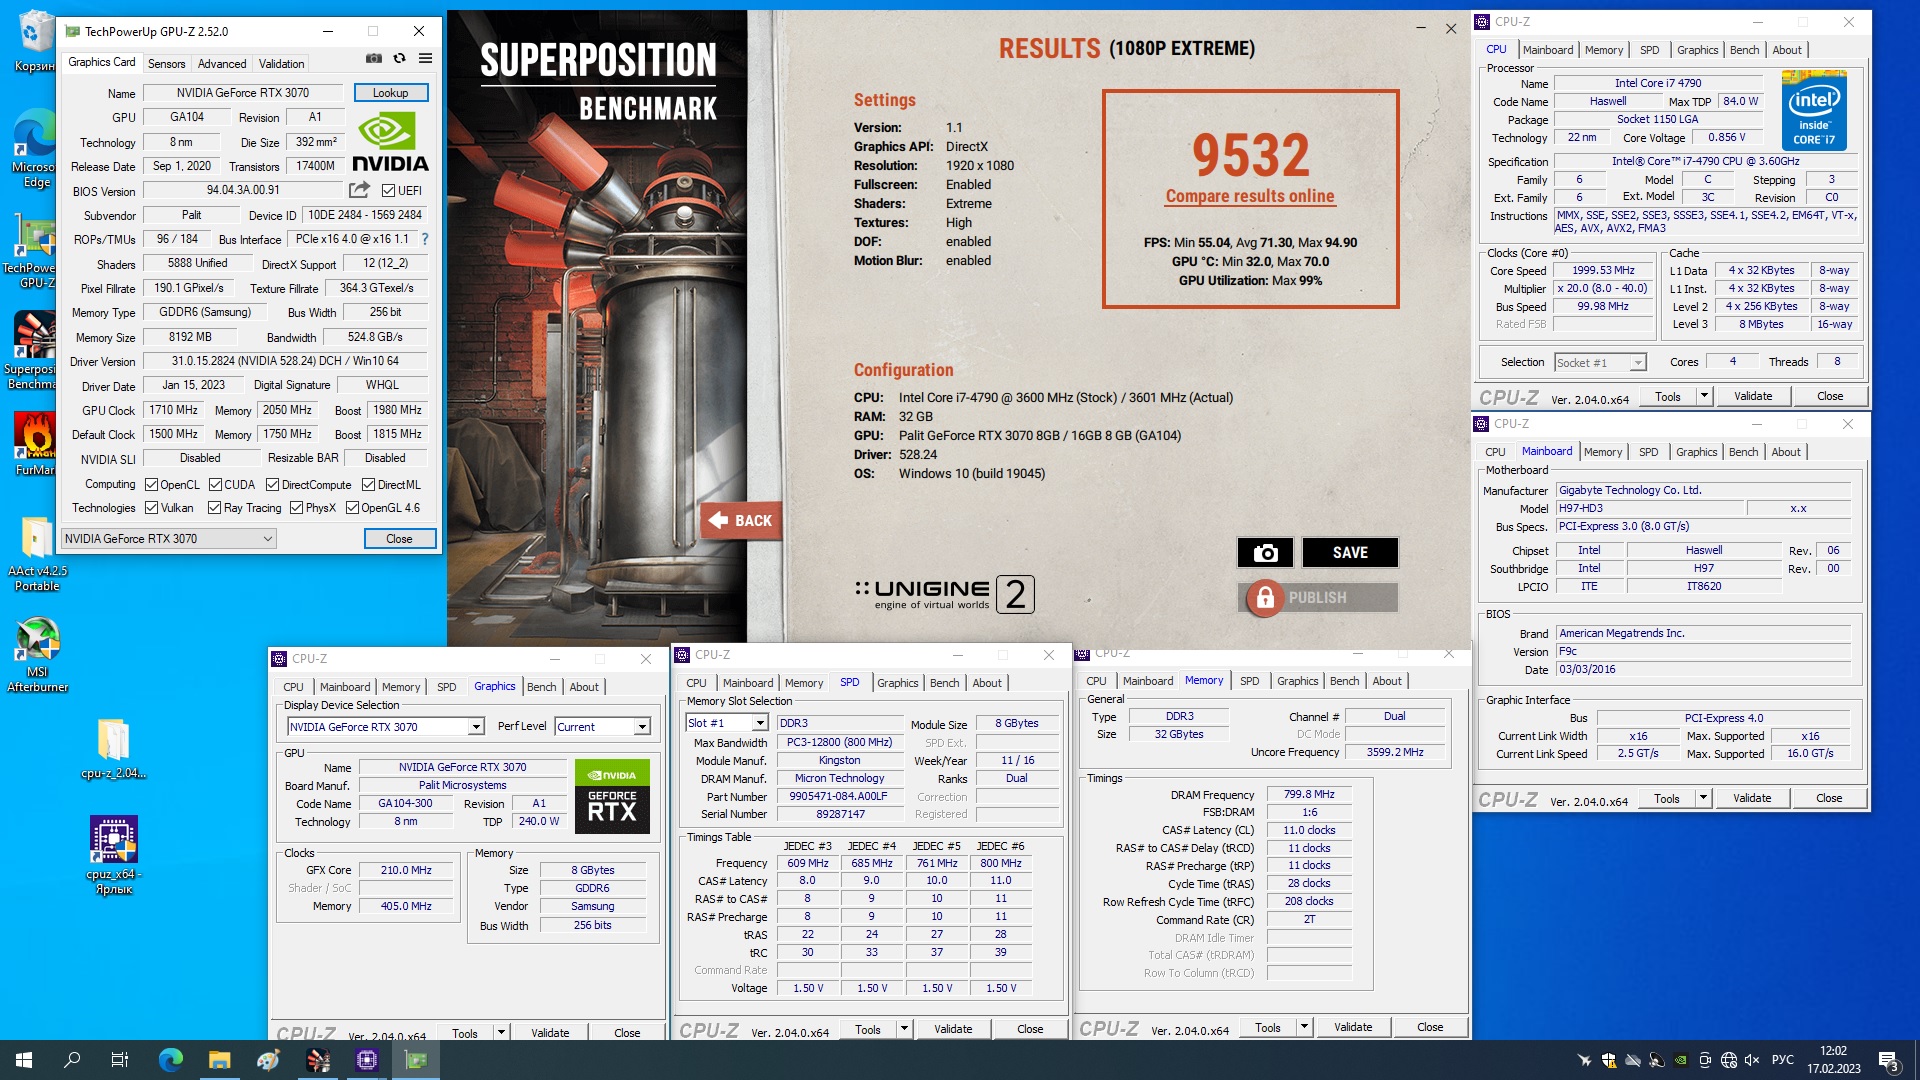This screenshot has height=1080, width=1920.
Task: Expand Tools arrow in Graphics CPU-Z window
Action: (x=501, y=1032)
